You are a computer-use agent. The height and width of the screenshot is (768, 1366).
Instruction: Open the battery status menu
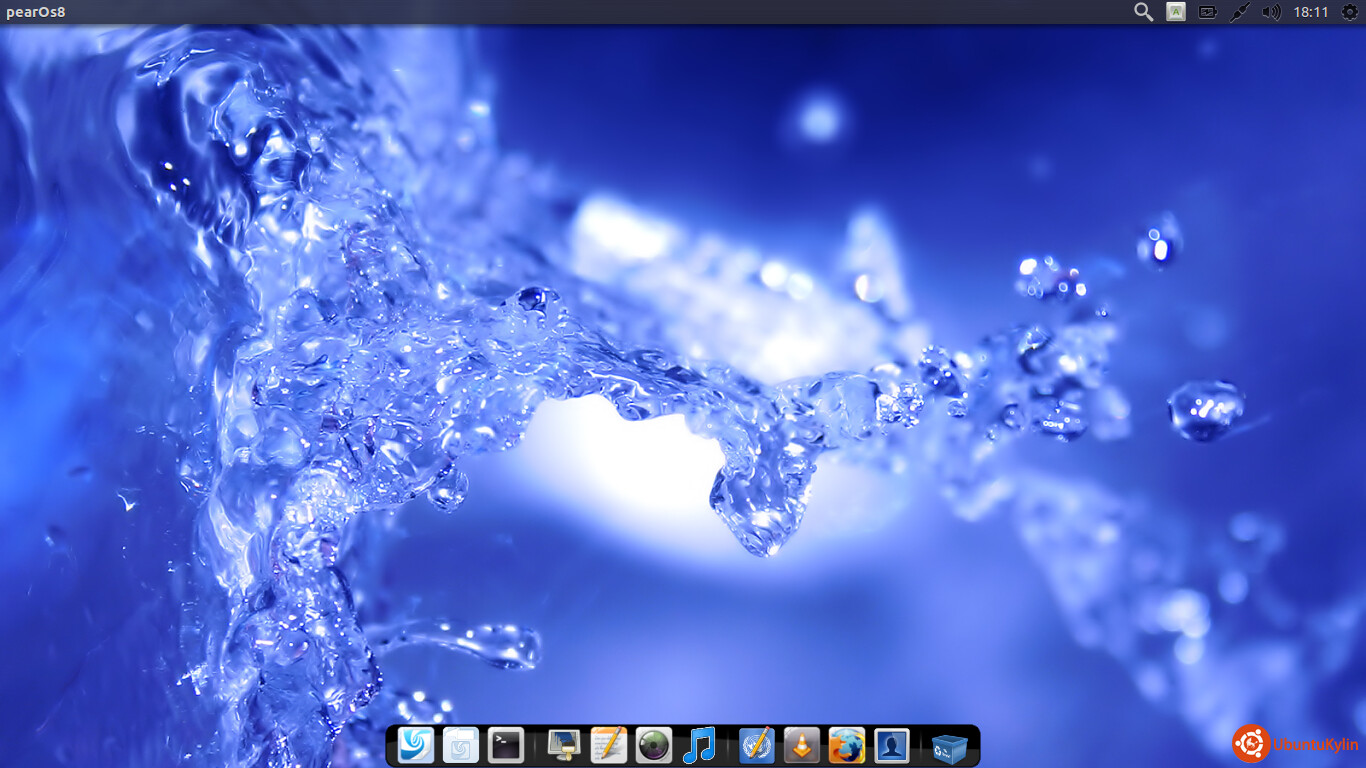(x=1208, y=12)
